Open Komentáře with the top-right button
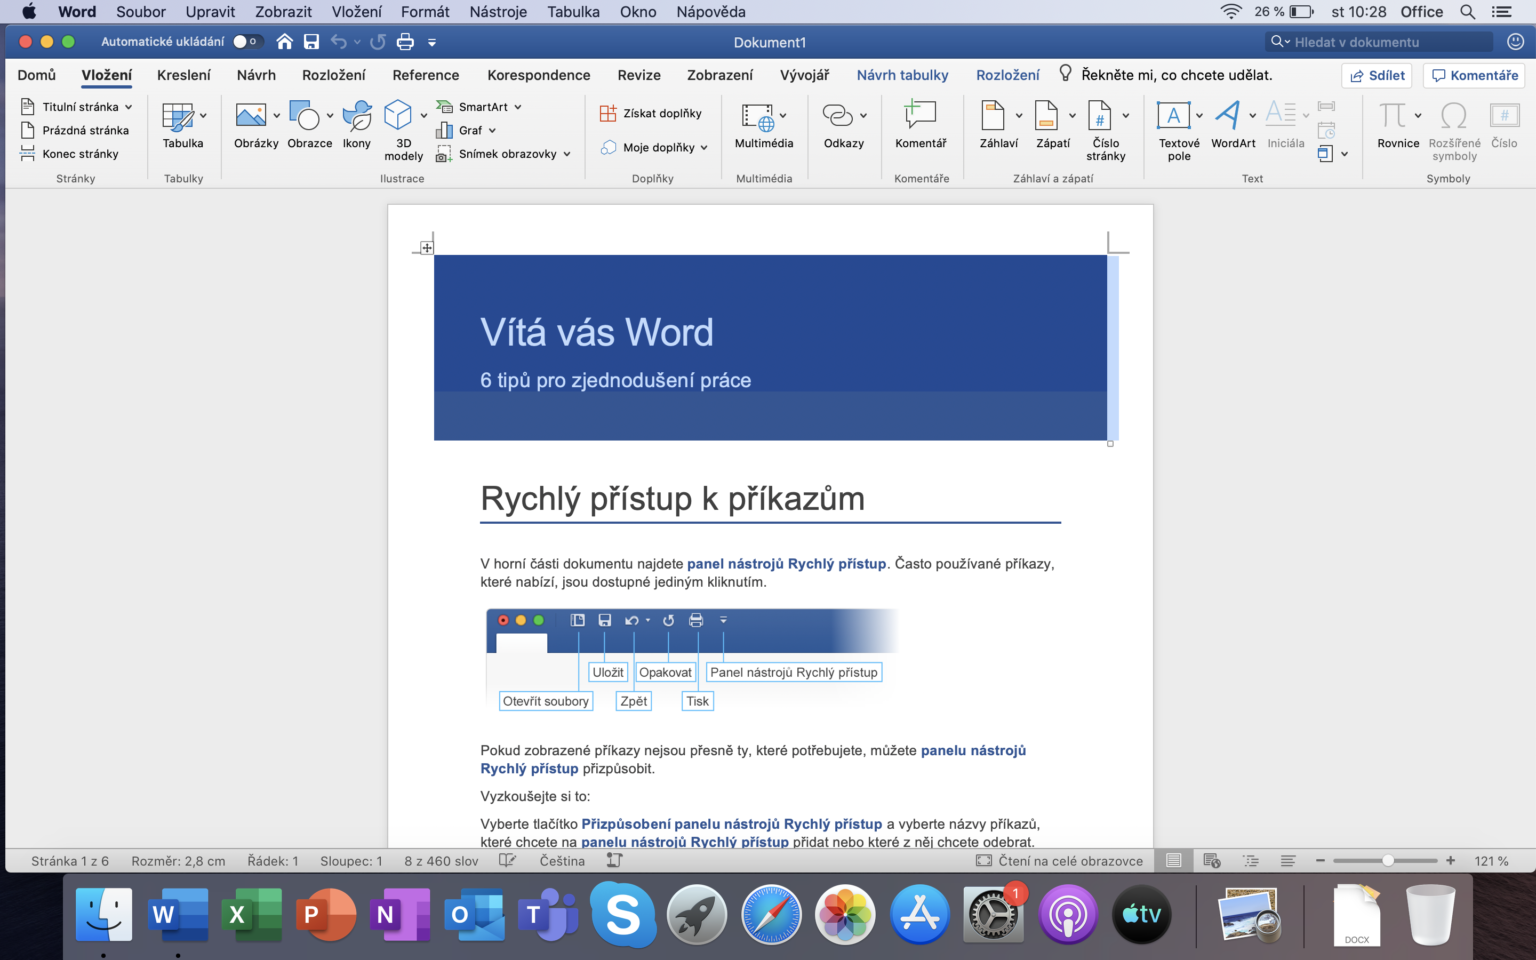The width and height of the screenshot is (1536, 960). [x=1473, y=75]
